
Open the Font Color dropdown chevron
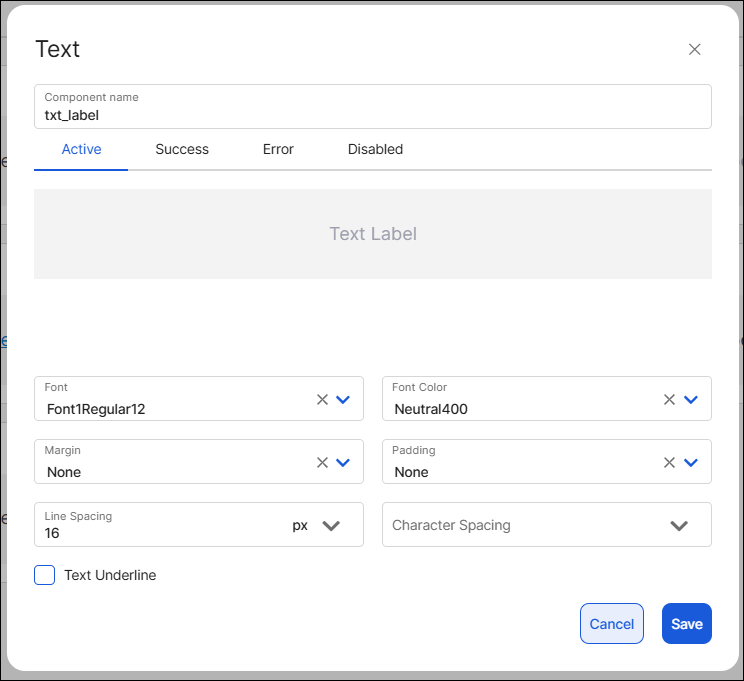691,399
